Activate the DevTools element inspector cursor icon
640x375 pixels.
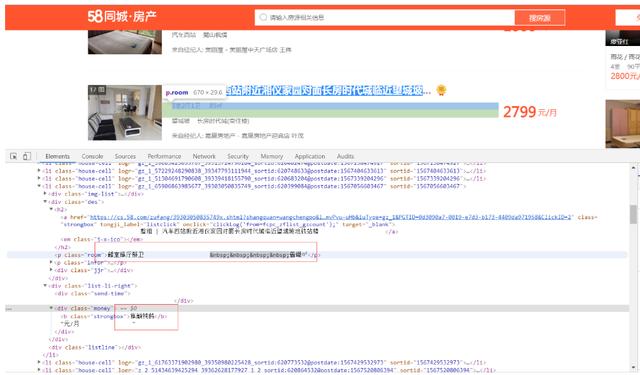coord(13,156)
